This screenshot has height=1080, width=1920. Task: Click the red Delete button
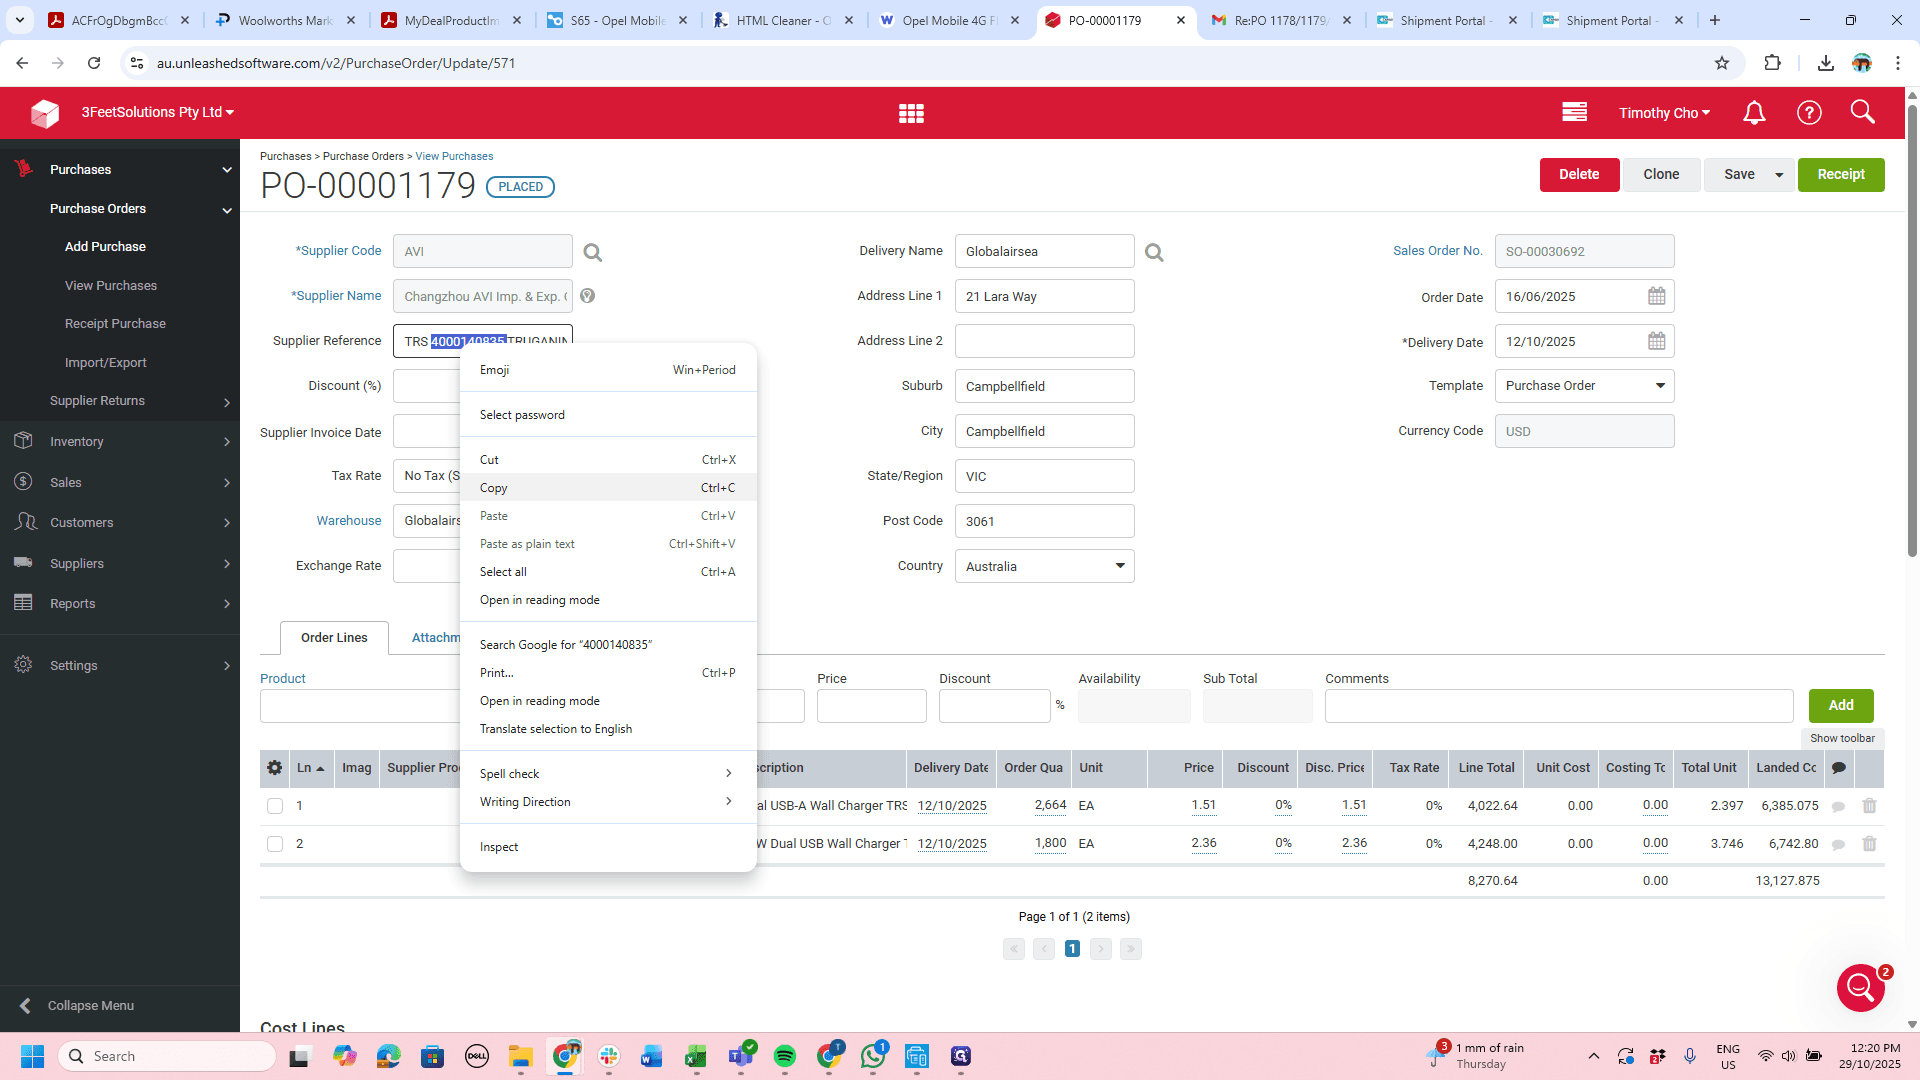pyautogui.click(x=1579, y=175)
